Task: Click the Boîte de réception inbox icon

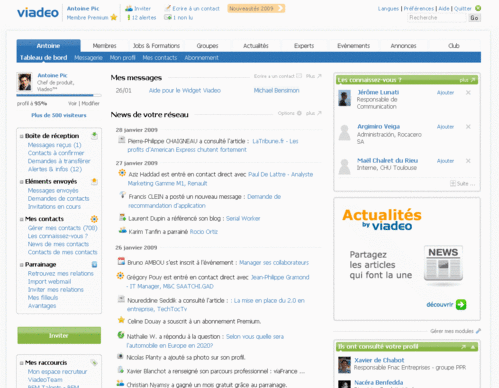Action: point(94,135)
